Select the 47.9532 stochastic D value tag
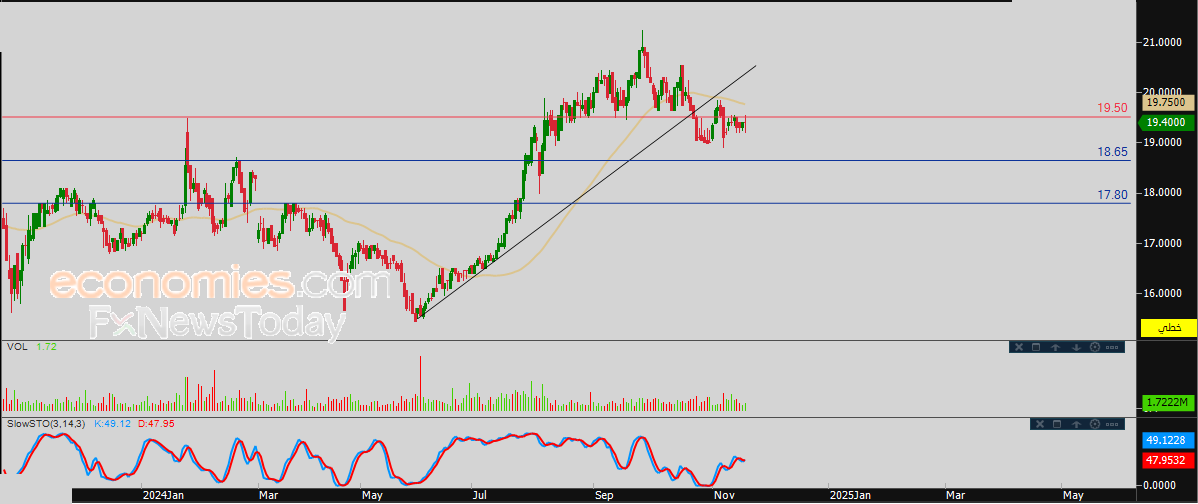Screen dimensions: 1198x504 pos(1168,460)
